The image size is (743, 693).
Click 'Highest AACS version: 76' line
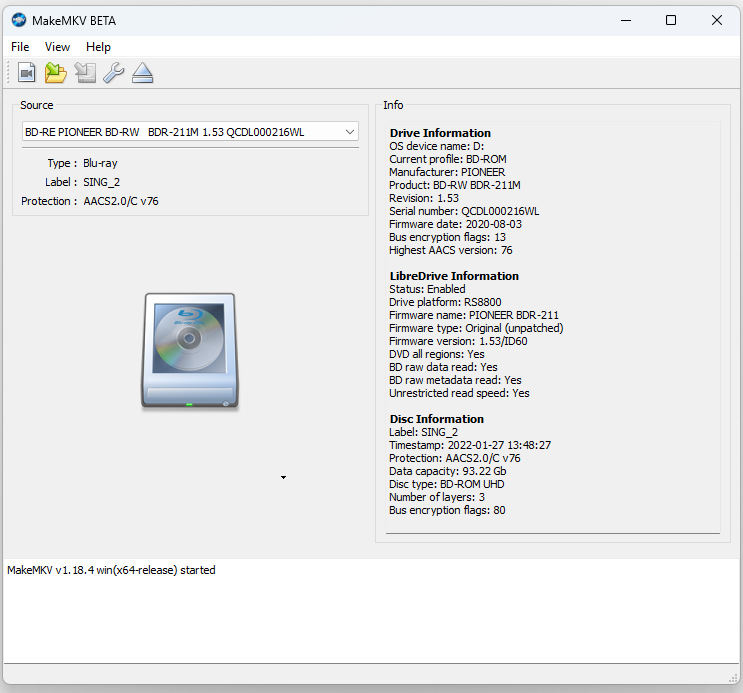[451, 250]
